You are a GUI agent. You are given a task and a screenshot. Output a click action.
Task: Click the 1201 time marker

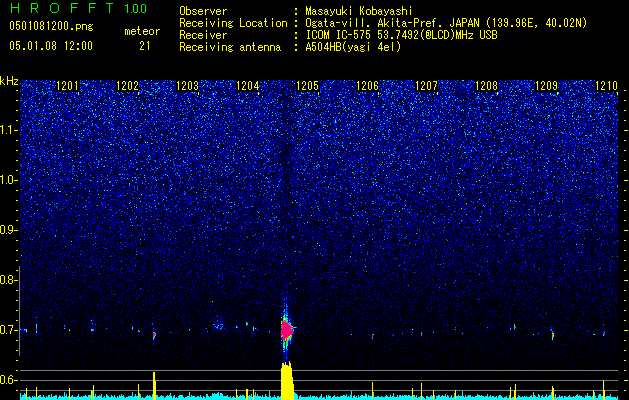pyautogui.click(x=67, y=86)
